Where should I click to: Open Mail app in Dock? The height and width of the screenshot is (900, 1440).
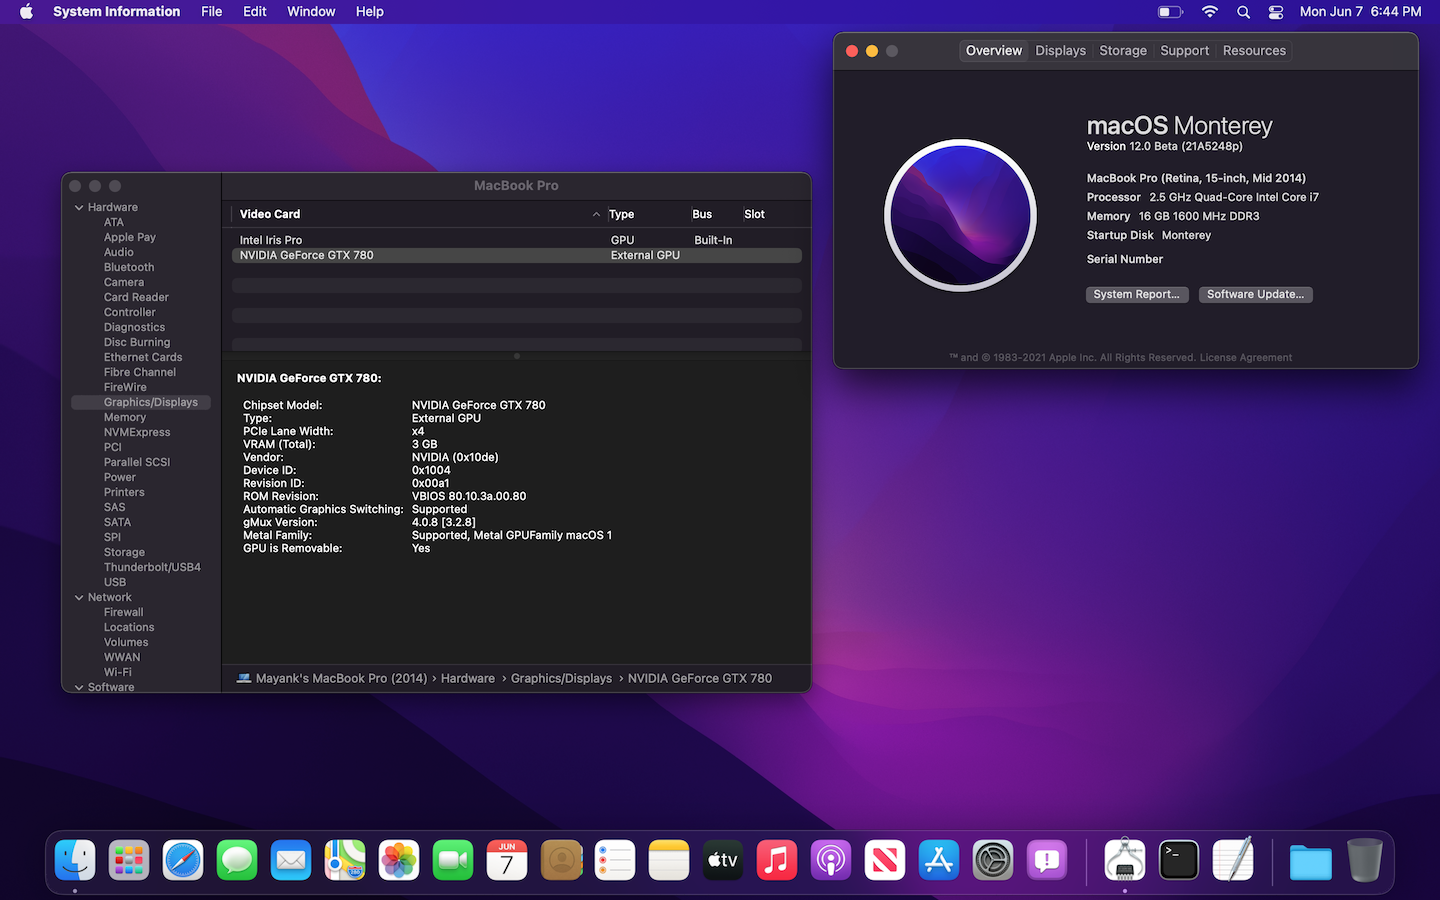click(291, 860)
